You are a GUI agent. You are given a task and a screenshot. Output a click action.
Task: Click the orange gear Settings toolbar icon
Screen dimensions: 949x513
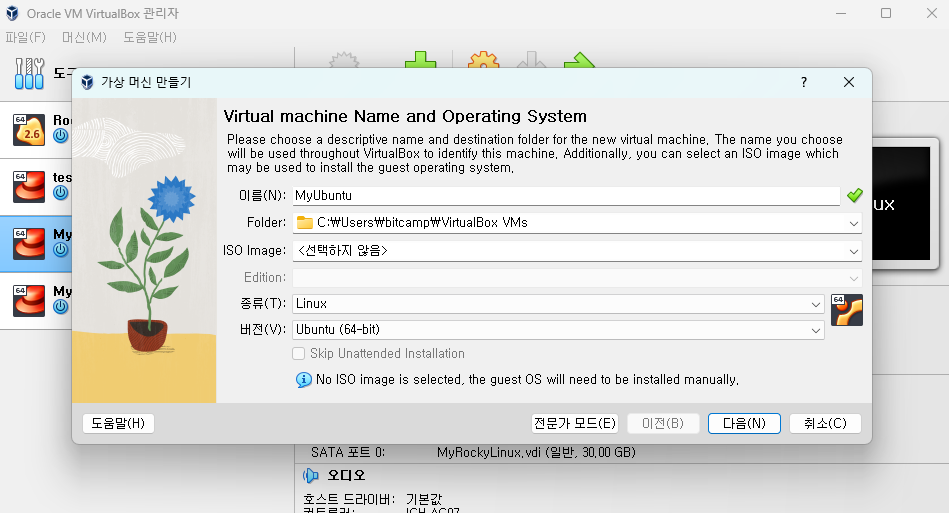coord(484,60)
